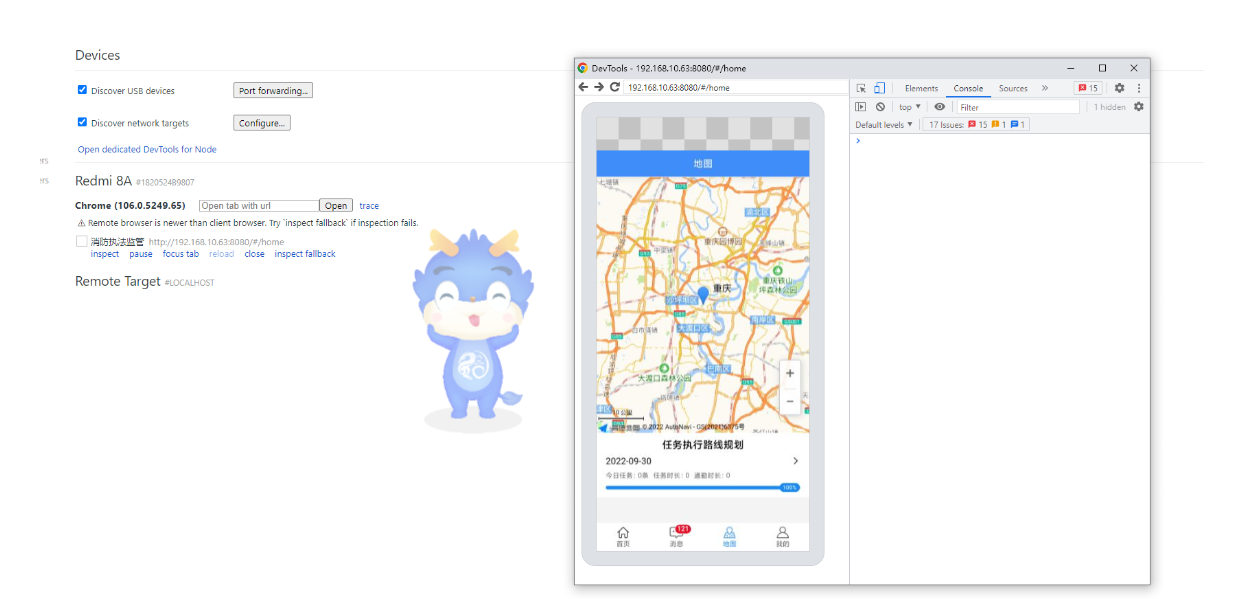Viewport: 1251px width, 599px height.
Task: Minimize the DevTools window
Action: (x=1071, y=68)
